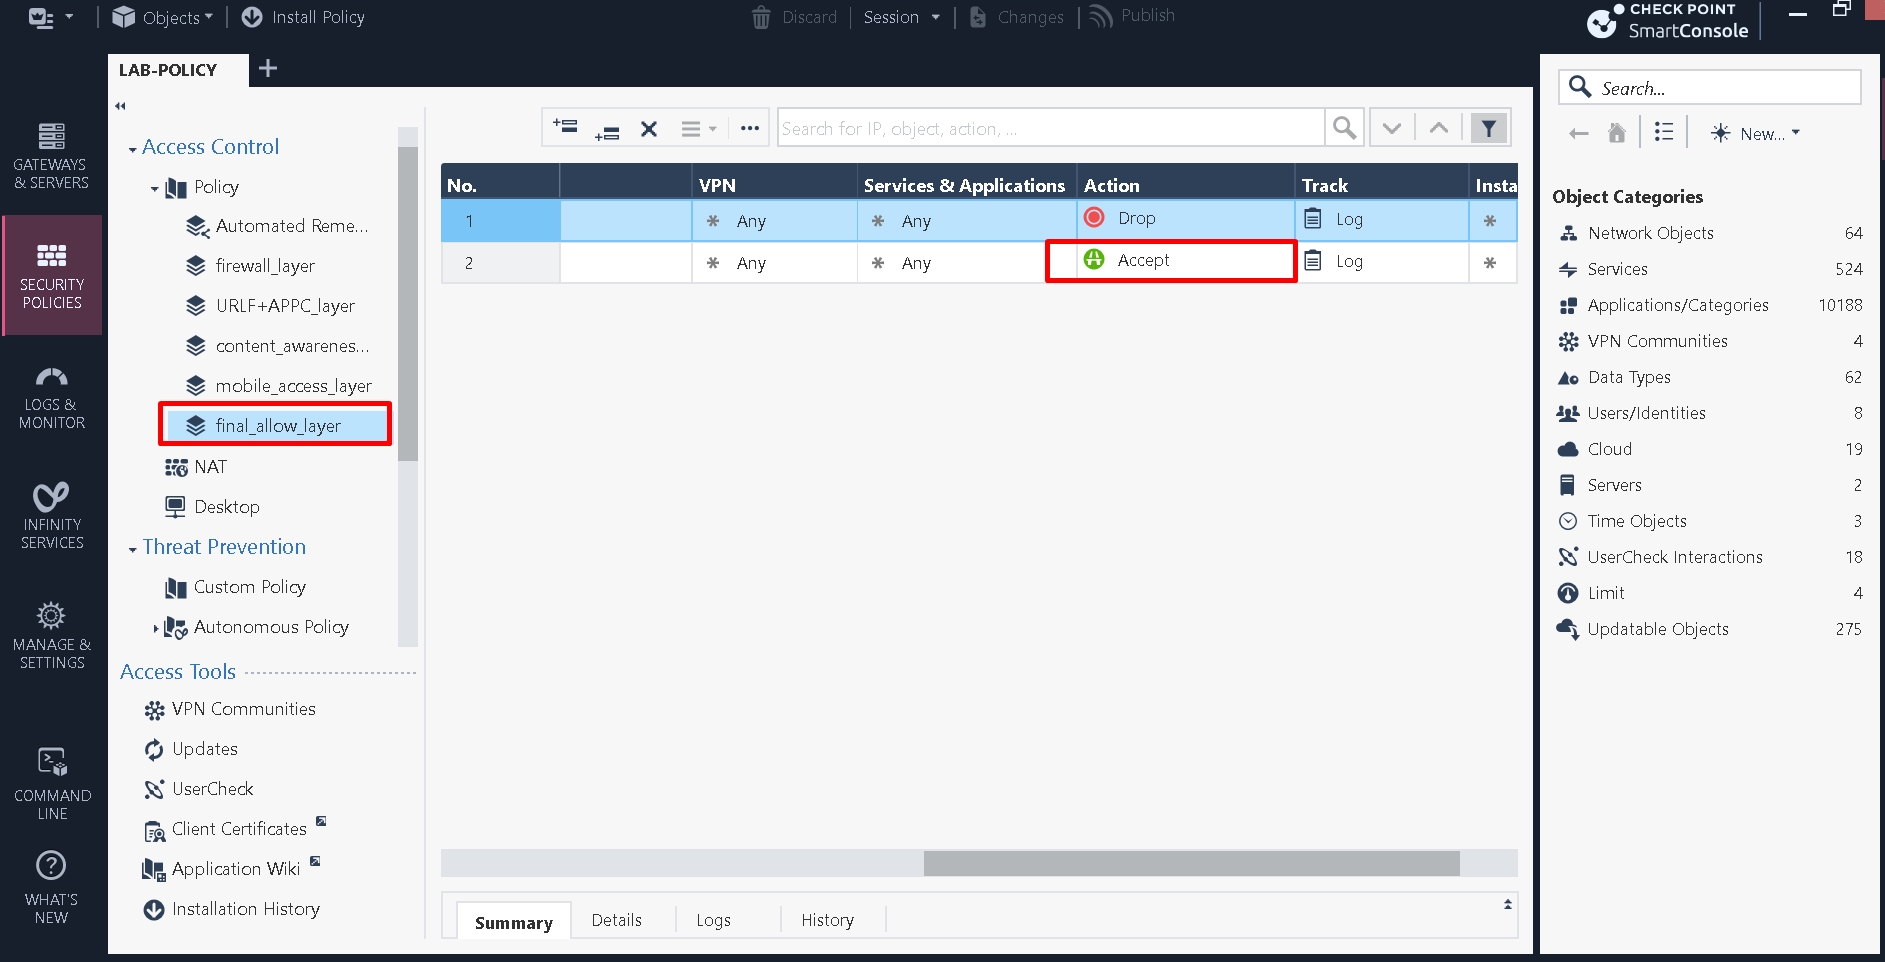Switch to the Details tab
Screen dimensions: 1885x962
616,919
